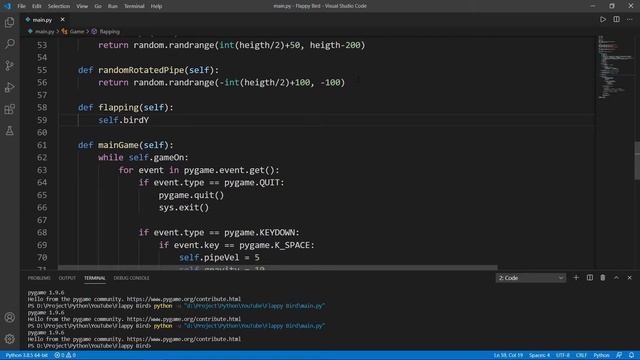This screenshot has height=360, width=640.
Task: Click 'pygame.quit()' code line
Action: (x=191, y=195)
